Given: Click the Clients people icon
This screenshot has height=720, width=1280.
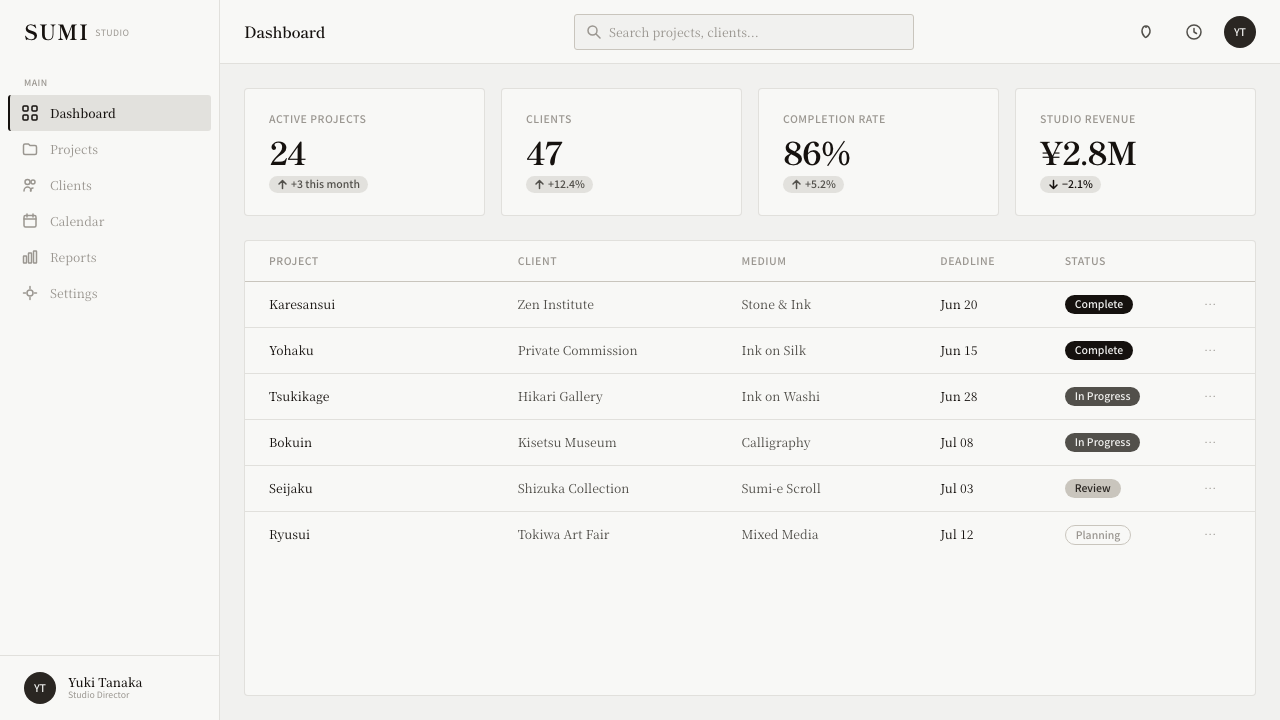Looking at the screenshot, I should [30, 185].
